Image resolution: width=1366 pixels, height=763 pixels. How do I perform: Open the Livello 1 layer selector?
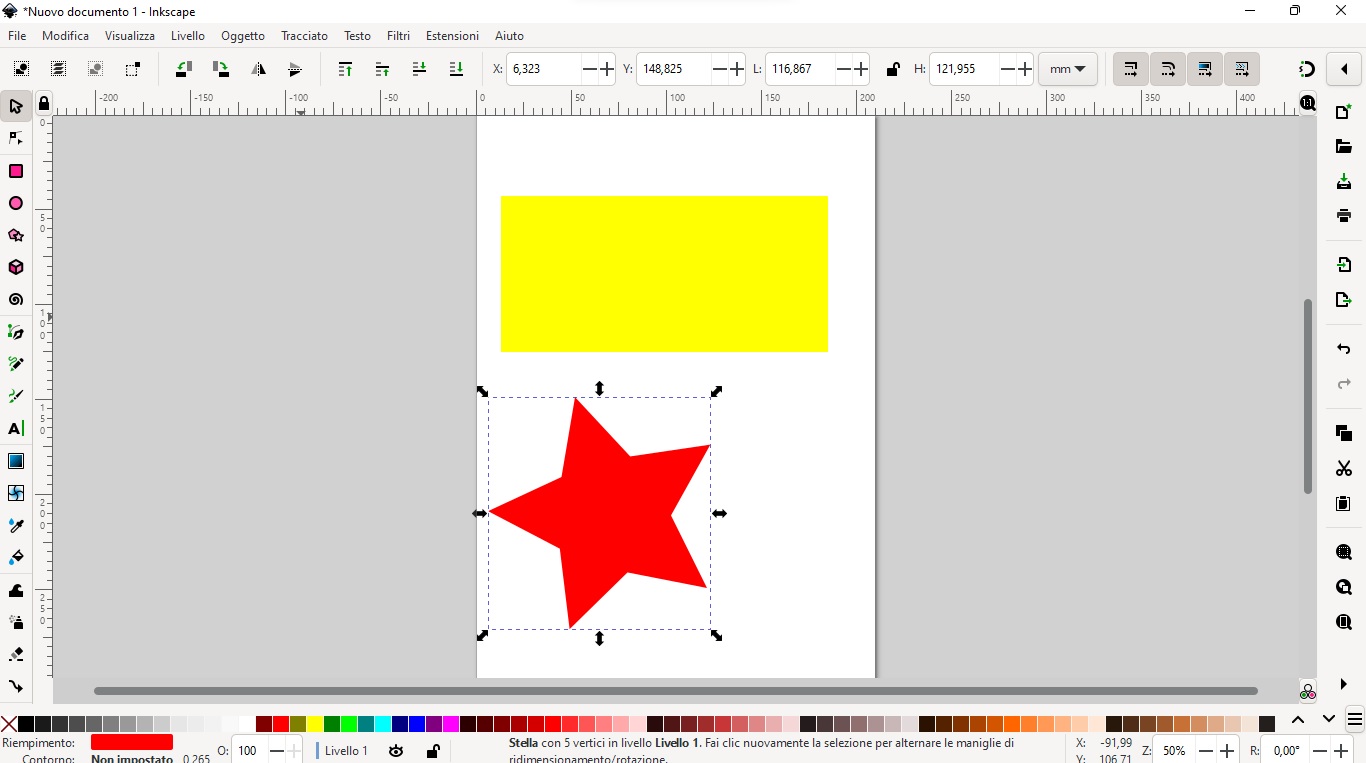click(344, 751)
